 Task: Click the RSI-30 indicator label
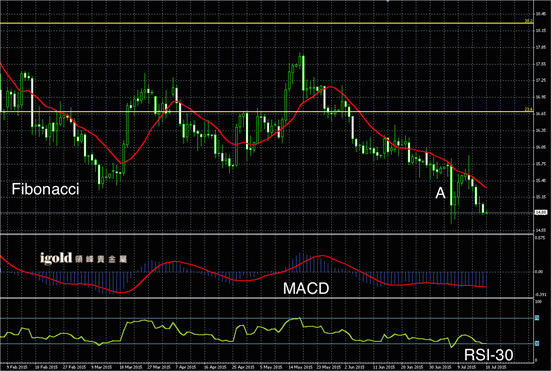[489, 355]
